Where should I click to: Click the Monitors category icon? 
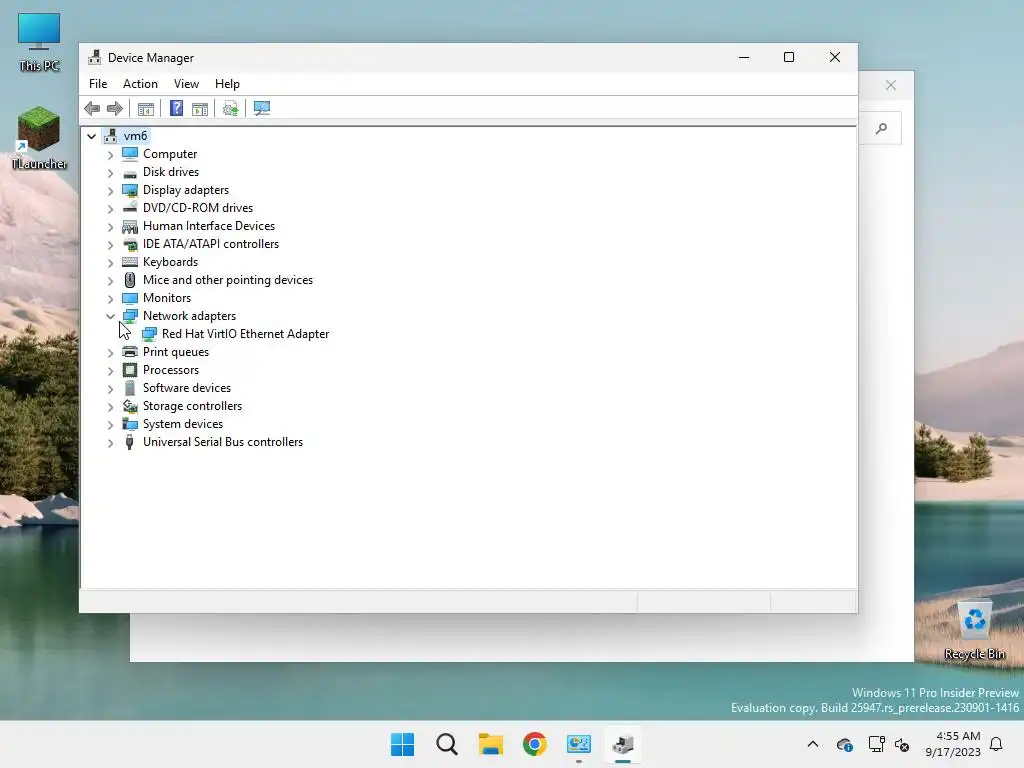[x=130, y=298]
